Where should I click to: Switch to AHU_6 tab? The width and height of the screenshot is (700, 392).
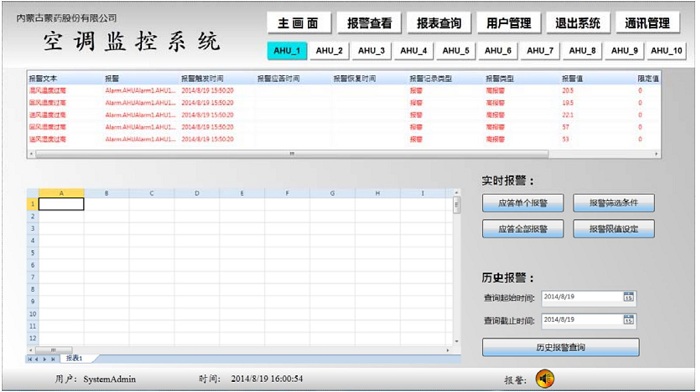click(498, 51)
